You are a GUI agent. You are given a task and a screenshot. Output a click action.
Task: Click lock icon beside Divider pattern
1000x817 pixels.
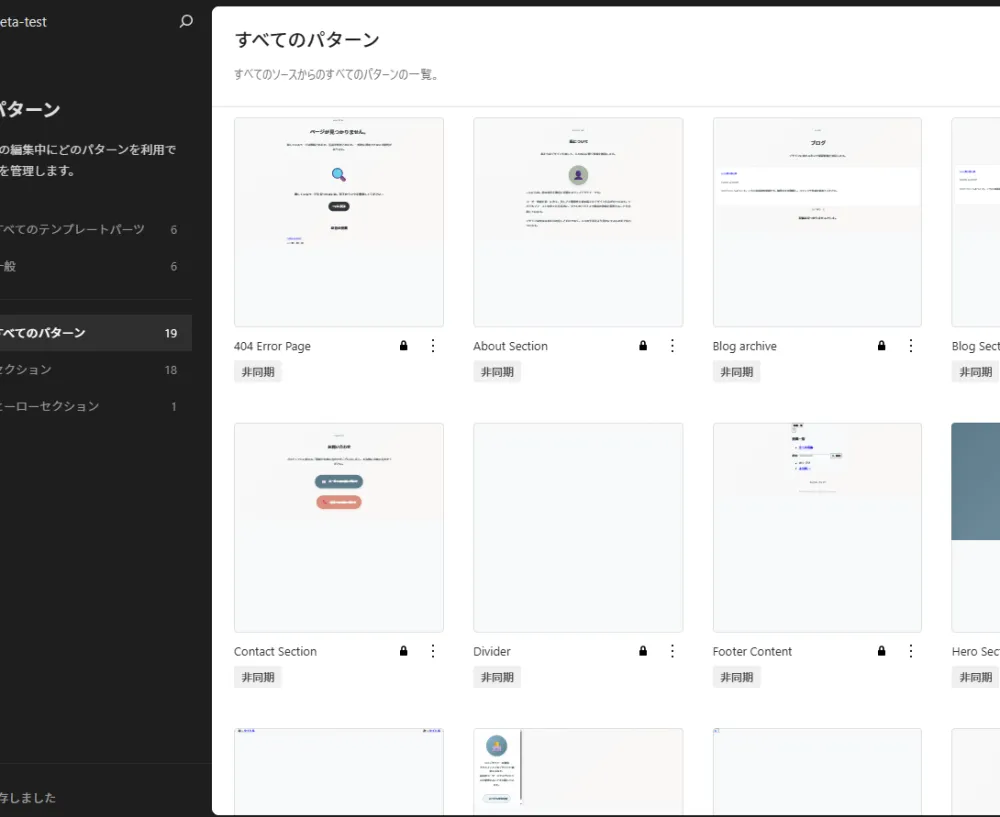pos(643,651)
